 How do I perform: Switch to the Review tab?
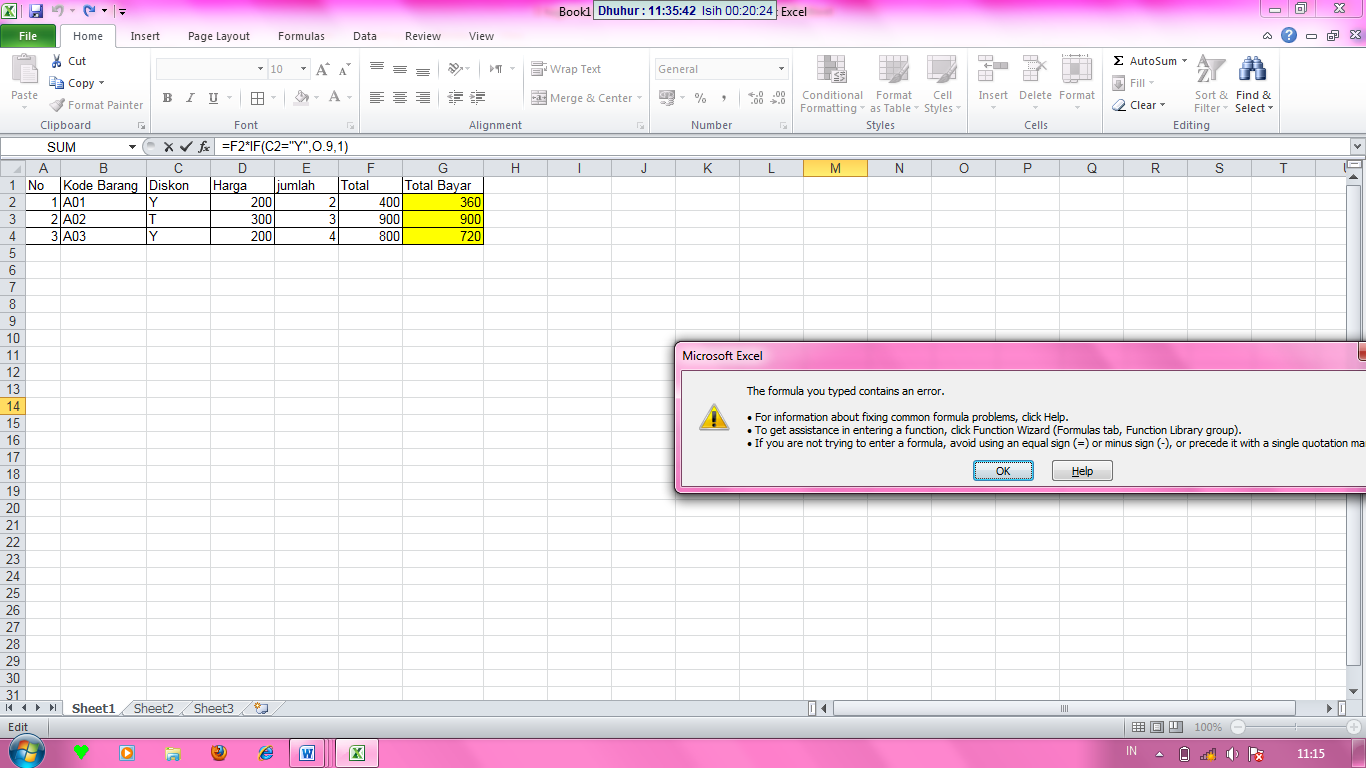(x=423, y=36)
